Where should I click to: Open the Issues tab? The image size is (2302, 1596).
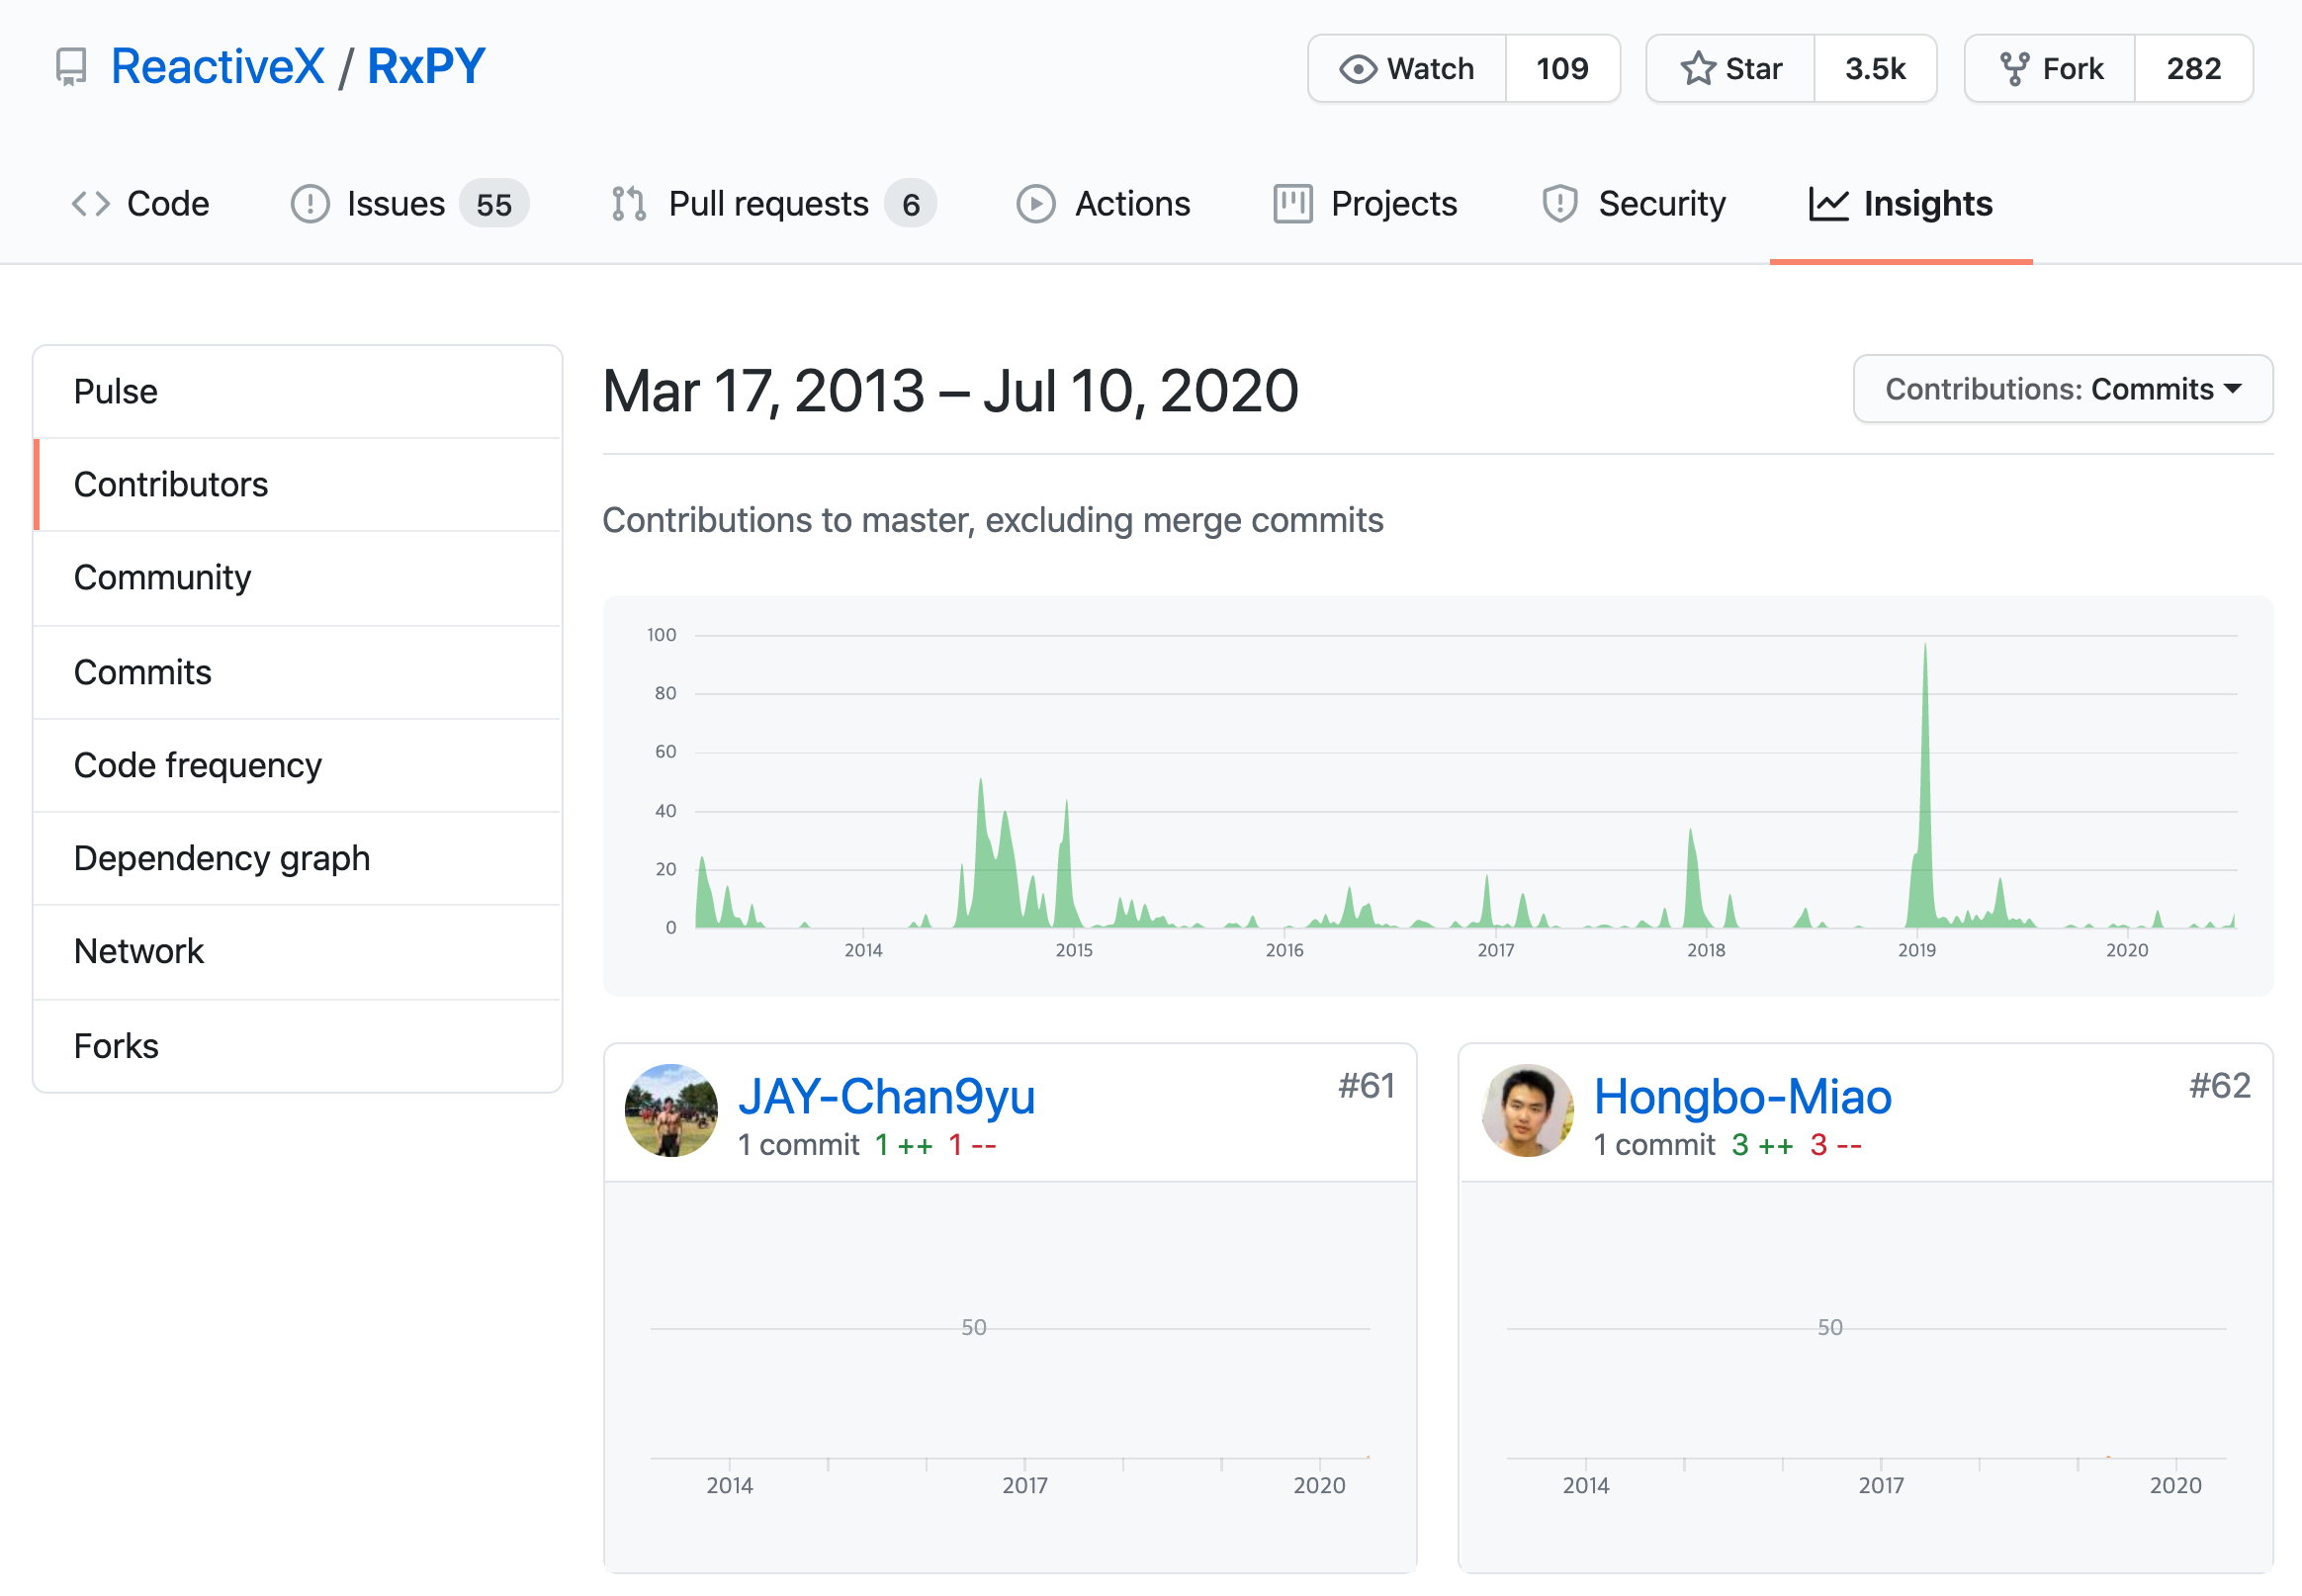coord(410,204)
